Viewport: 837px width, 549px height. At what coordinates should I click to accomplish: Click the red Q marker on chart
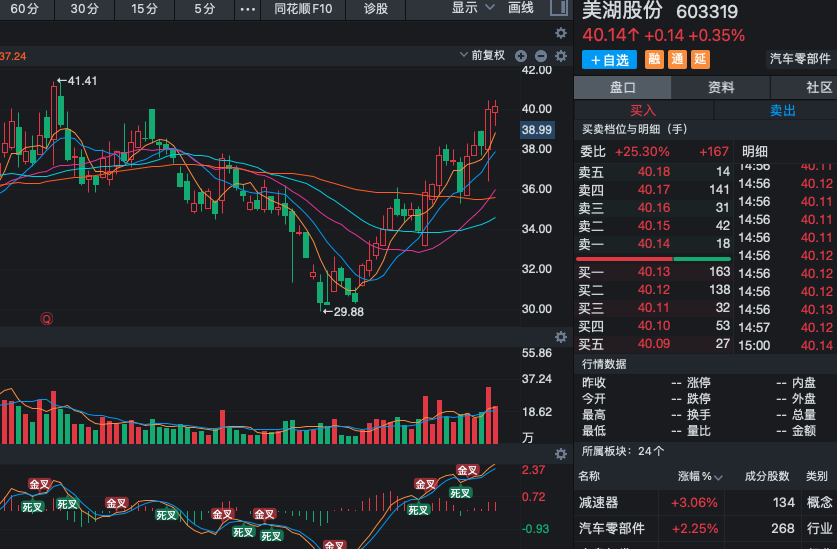[x=46, y=319]
